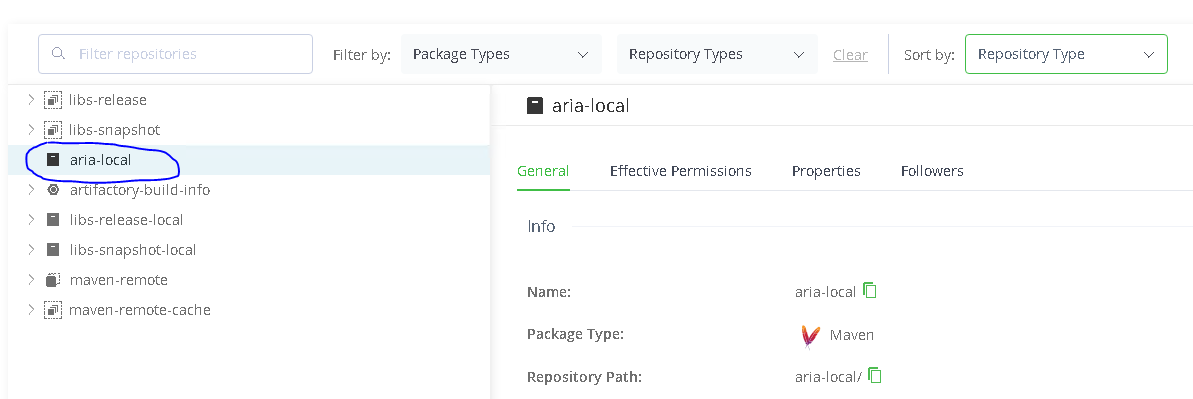
Task: Switch to the General tab
Action: [543, 171]
